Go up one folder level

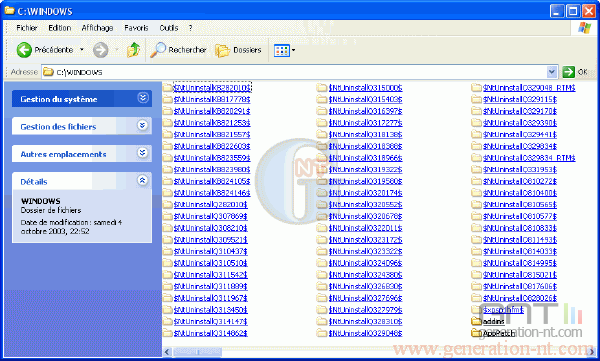(x=134, y=50)
